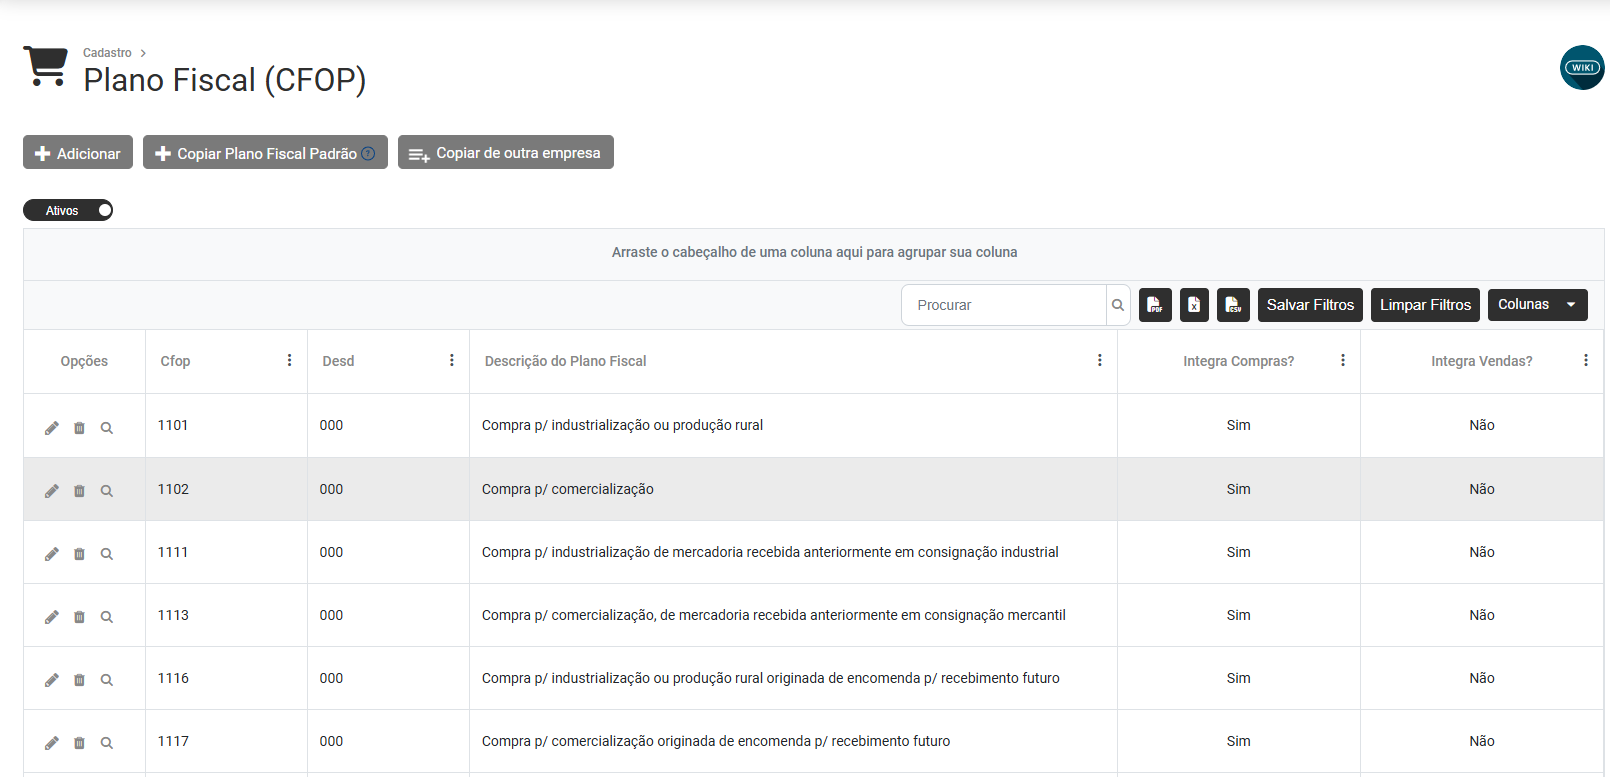Edit CFOP 1101 using pencil icon
This screenshot has width=1610, height=777.
(52, 428)
